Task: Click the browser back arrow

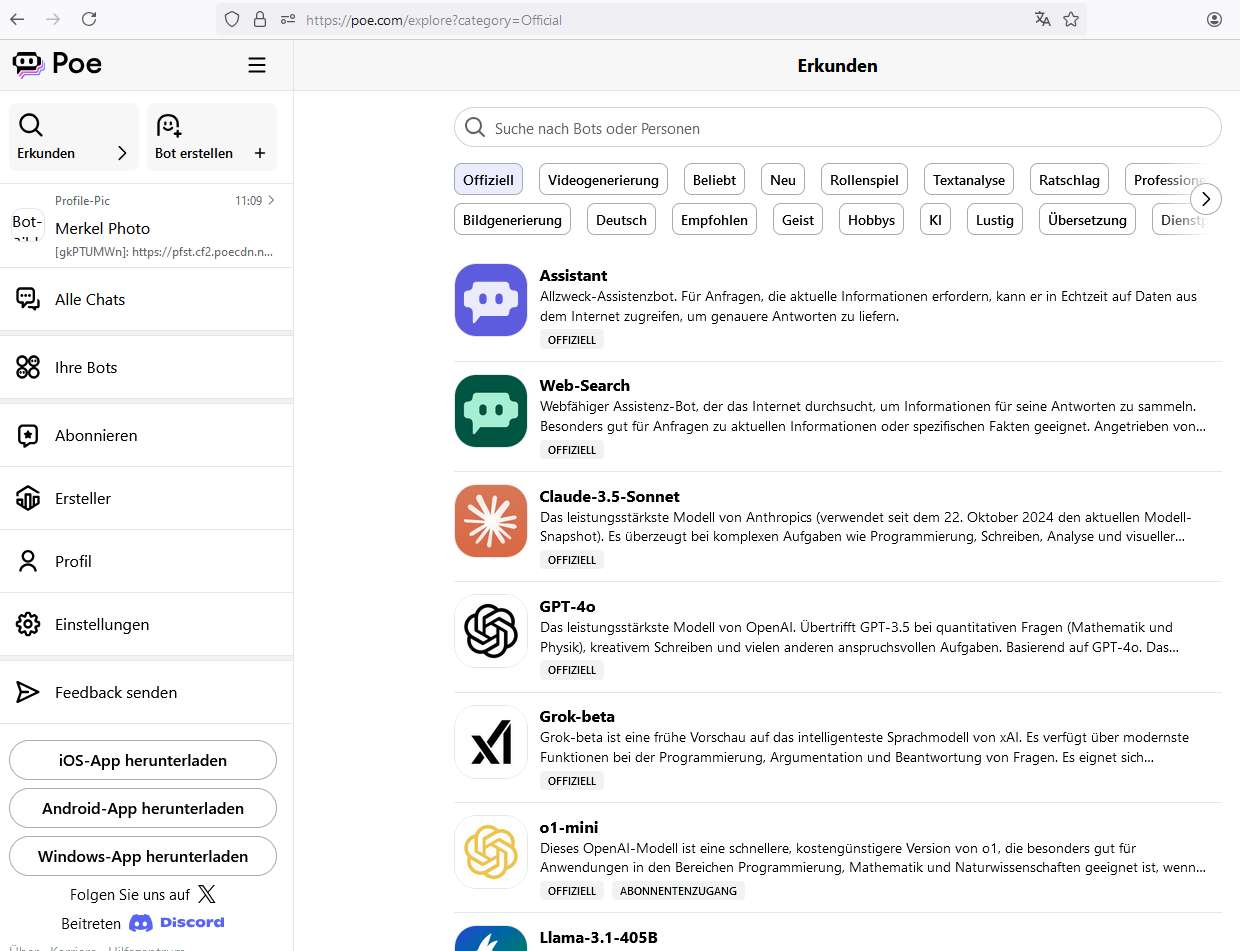Action: (x=17, y=19)
